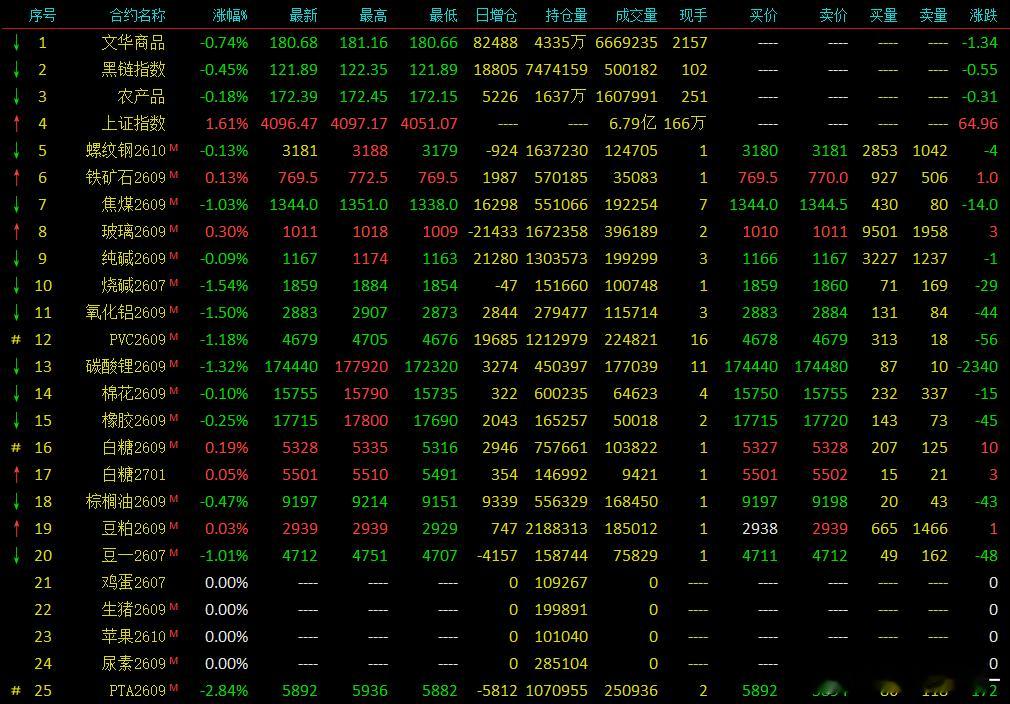Select the 棉花2609 contract name
Viewport: 1010px width, 704px height.
[133, 394]
